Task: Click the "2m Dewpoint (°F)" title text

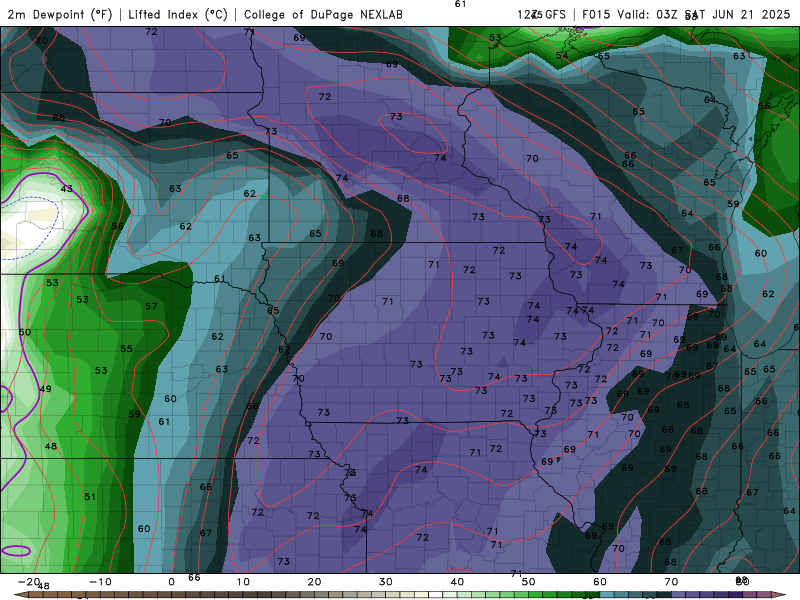Action: pos(60,14)
